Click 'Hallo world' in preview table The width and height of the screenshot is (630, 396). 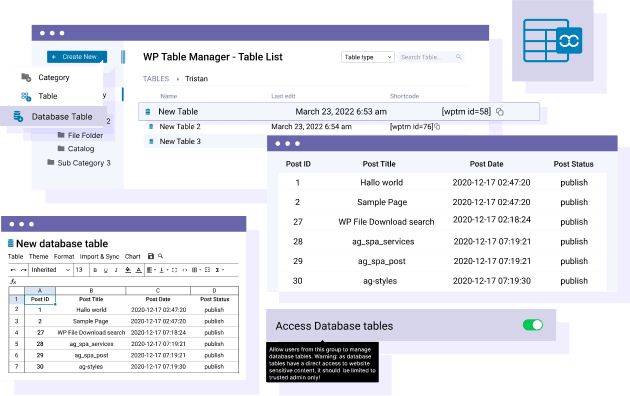[381, 182]
